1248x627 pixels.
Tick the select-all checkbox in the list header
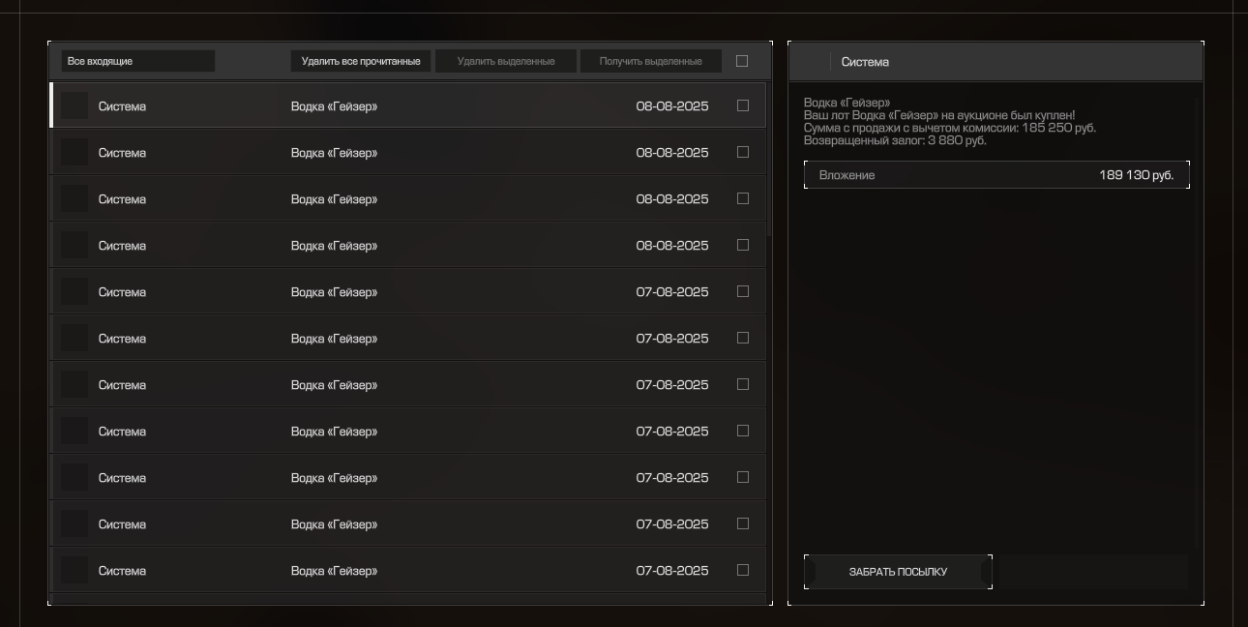pos(742,61)
